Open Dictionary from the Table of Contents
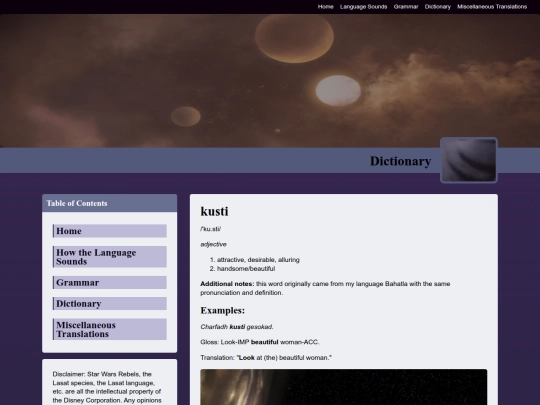540x405 pixels. point(110,304)
